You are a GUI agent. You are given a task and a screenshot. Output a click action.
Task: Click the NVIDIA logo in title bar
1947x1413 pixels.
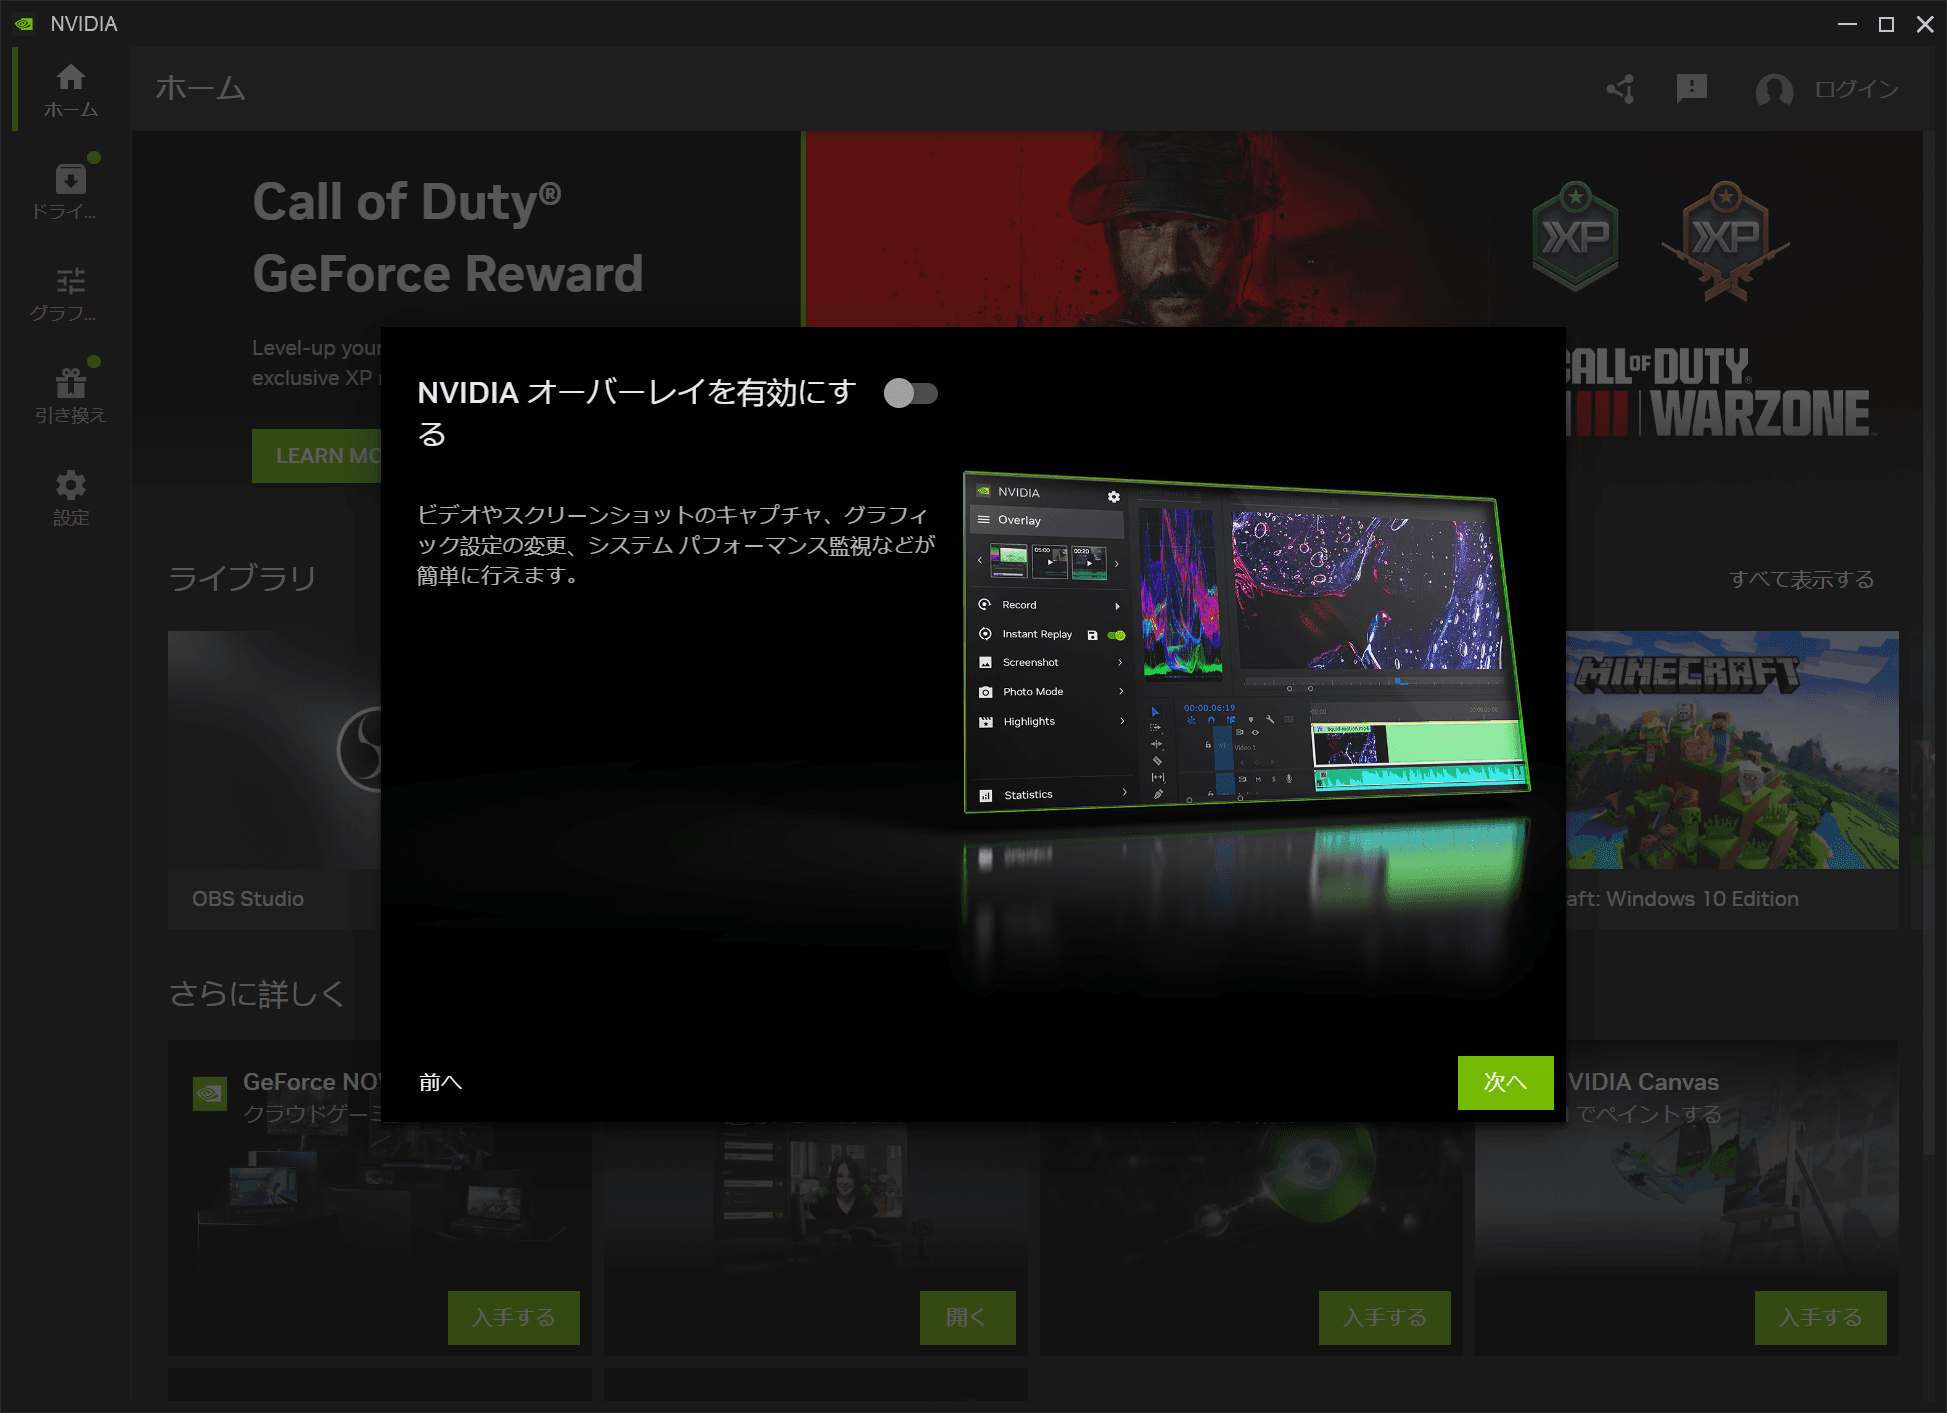coord(24,23)
